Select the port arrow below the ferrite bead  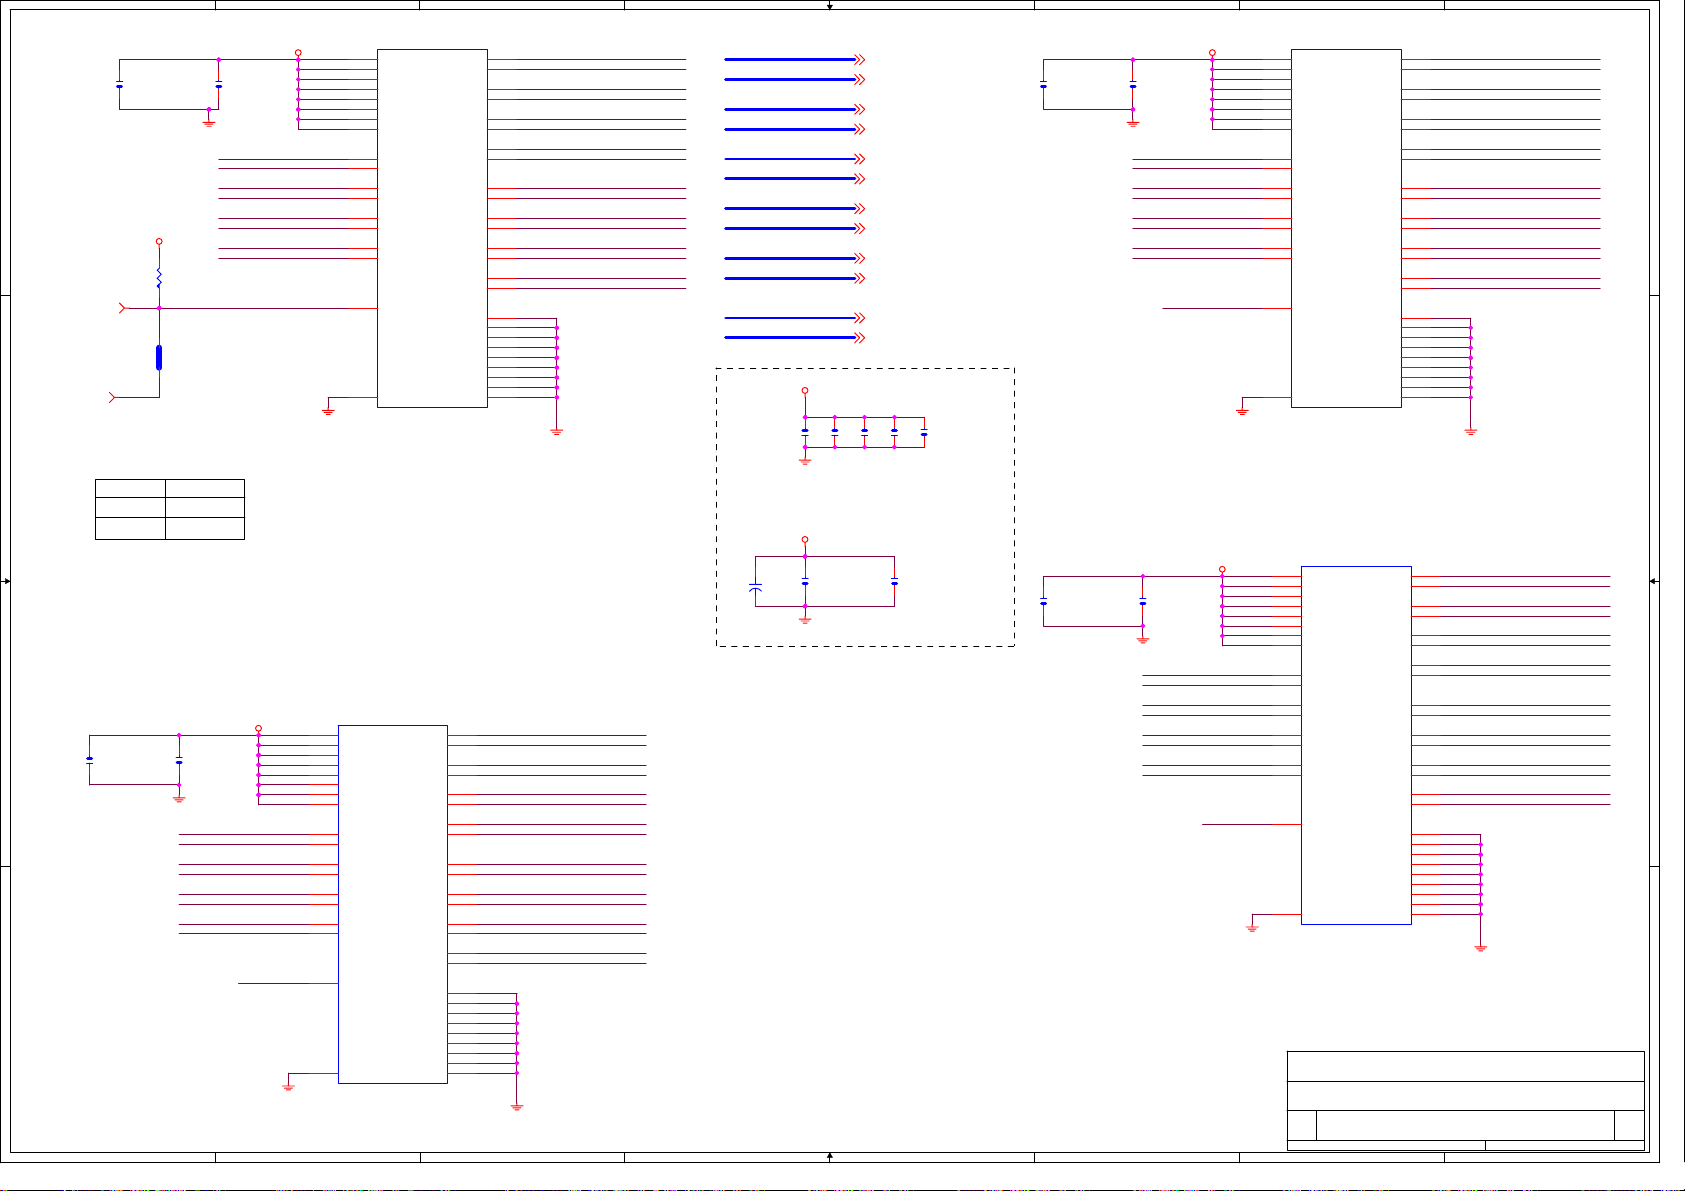pos(112,398)
